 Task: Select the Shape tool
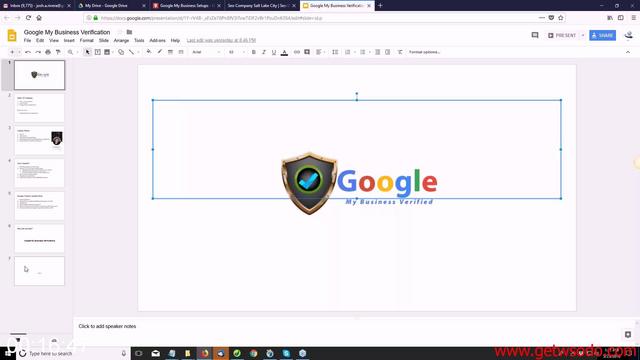(x=121, y=52)
